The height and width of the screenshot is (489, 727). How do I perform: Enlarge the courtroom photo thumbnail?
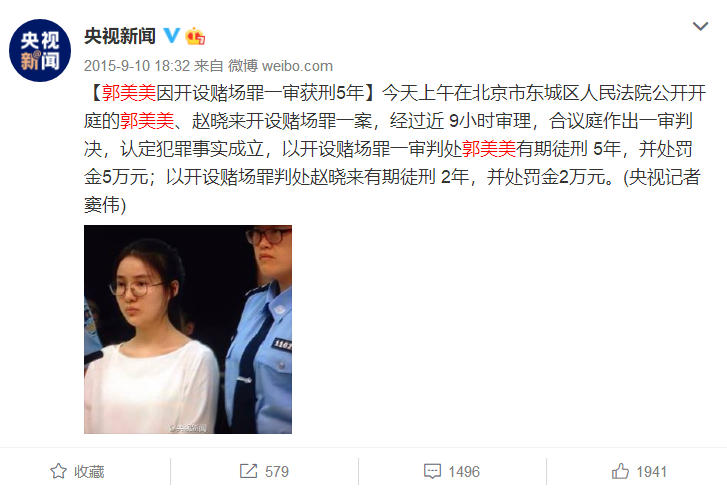tap(188, 330)
